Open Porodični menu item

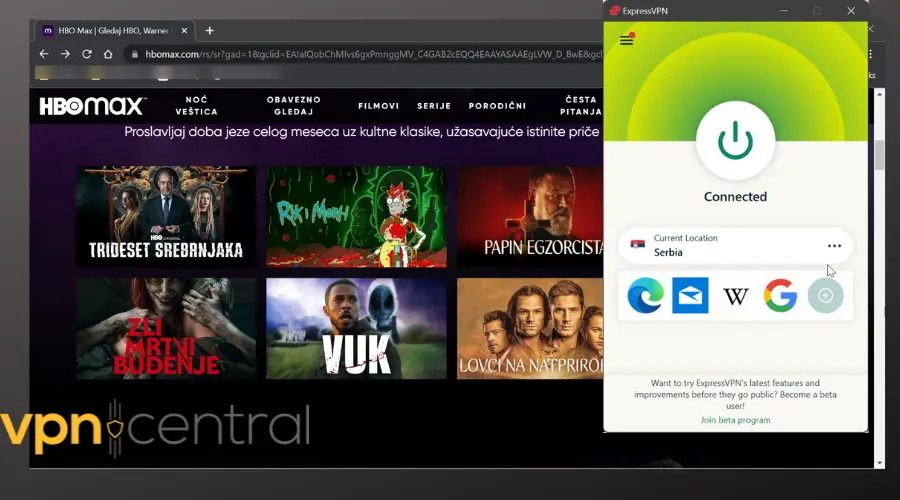coord(497,106)
